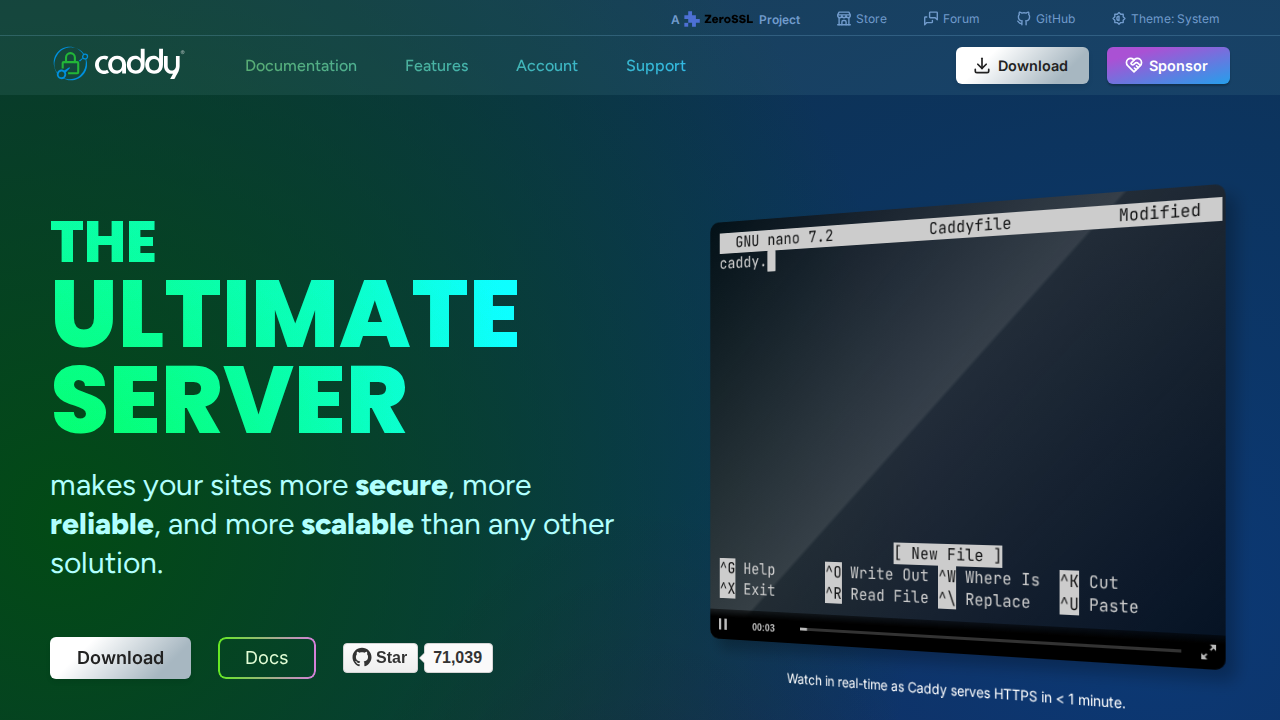Screen dimensions: 1280x720
Task: Click the GitHub octocat icon in header
Action: tap(1023, 19)
